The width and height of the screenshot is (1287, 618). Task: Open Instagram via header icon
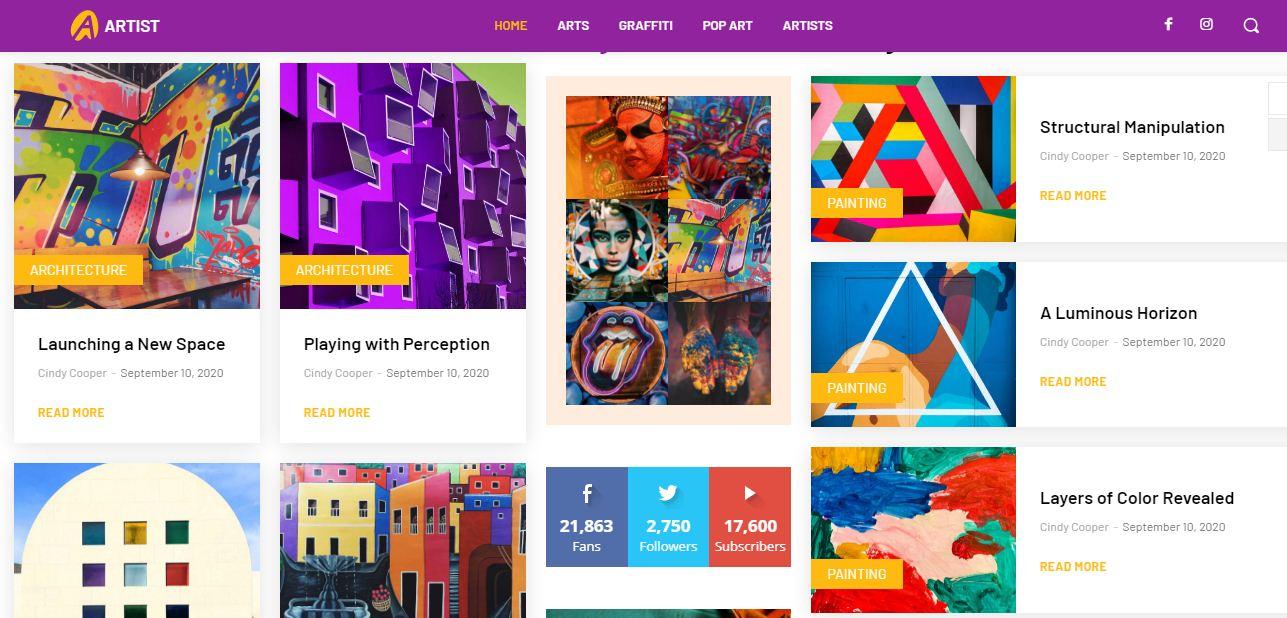(x=1206, y=25)
